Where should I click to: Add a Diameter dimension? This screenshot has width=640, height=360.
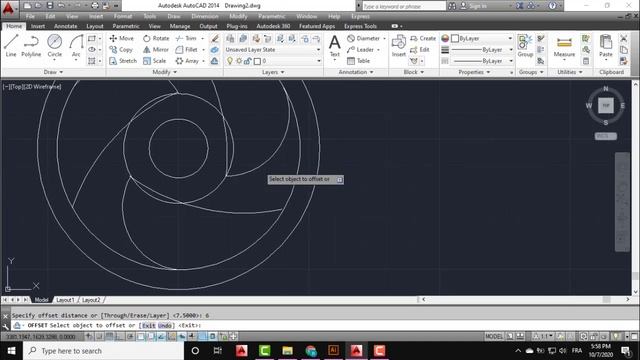pos(363,38)
